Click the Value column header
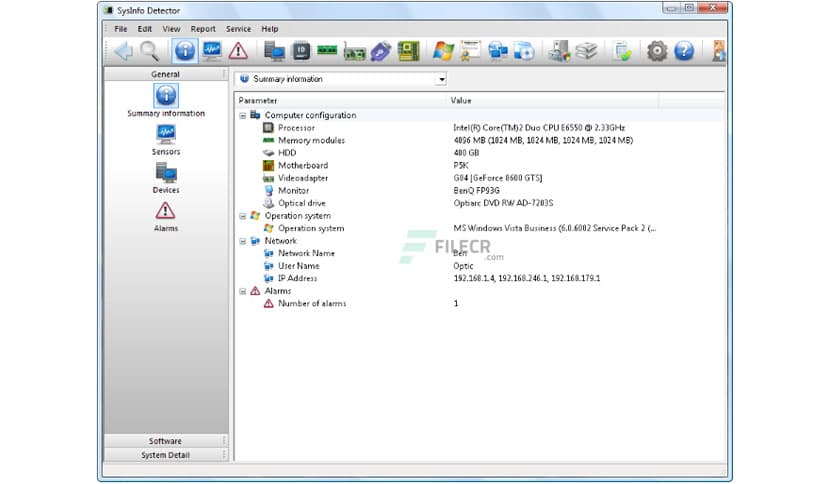Image resolution: width=836 pixels, height=484 pixels. (552, 100)
